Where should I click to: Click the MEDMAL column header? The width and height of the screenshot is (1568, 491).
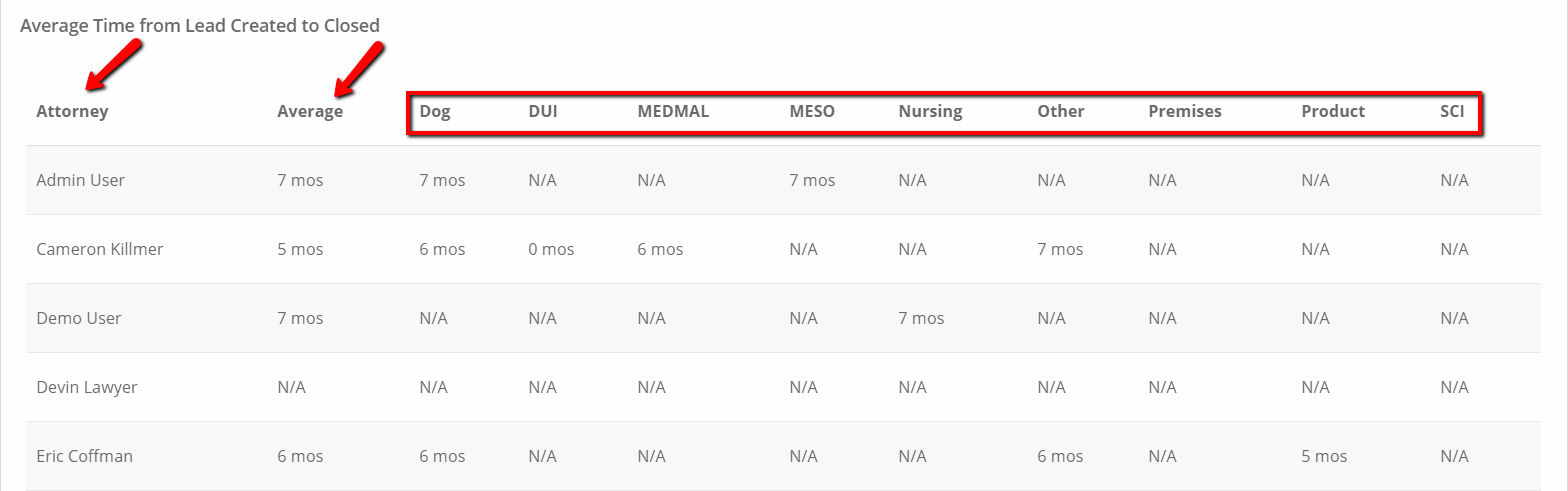point(673,111)
